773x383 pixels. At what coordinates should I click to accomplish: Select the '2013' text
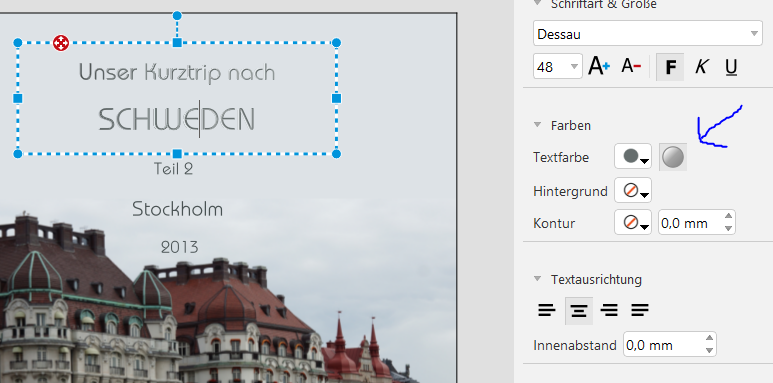(x=179, y=247)
